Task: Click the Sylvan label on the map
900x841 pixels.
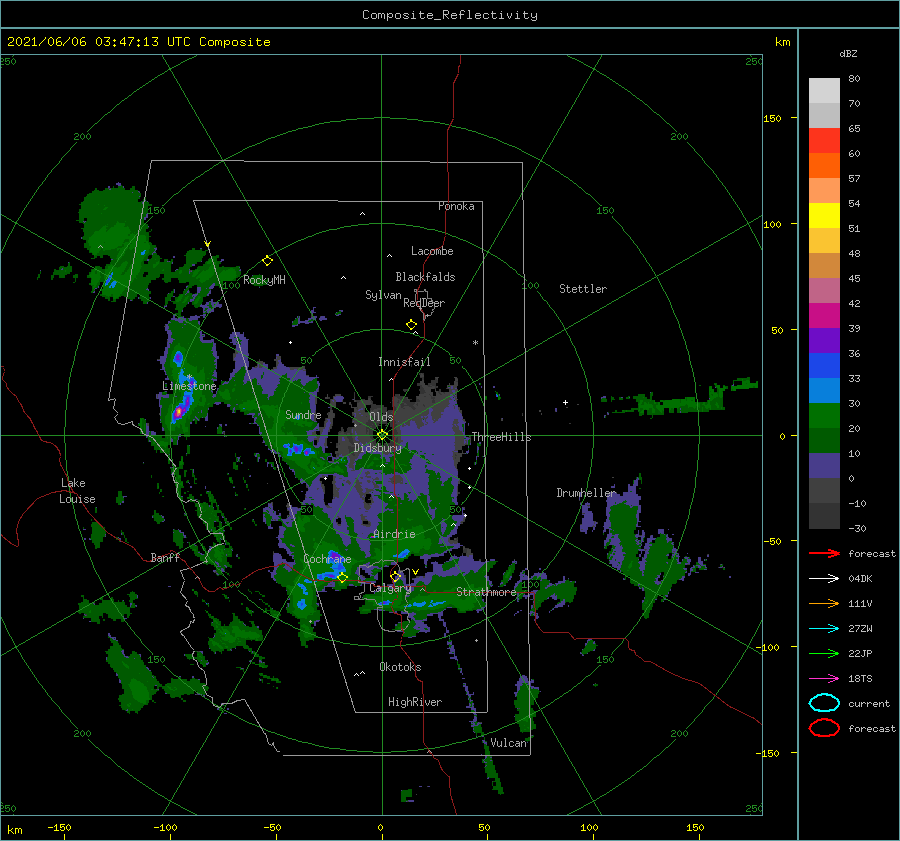Action: (383, 295)
